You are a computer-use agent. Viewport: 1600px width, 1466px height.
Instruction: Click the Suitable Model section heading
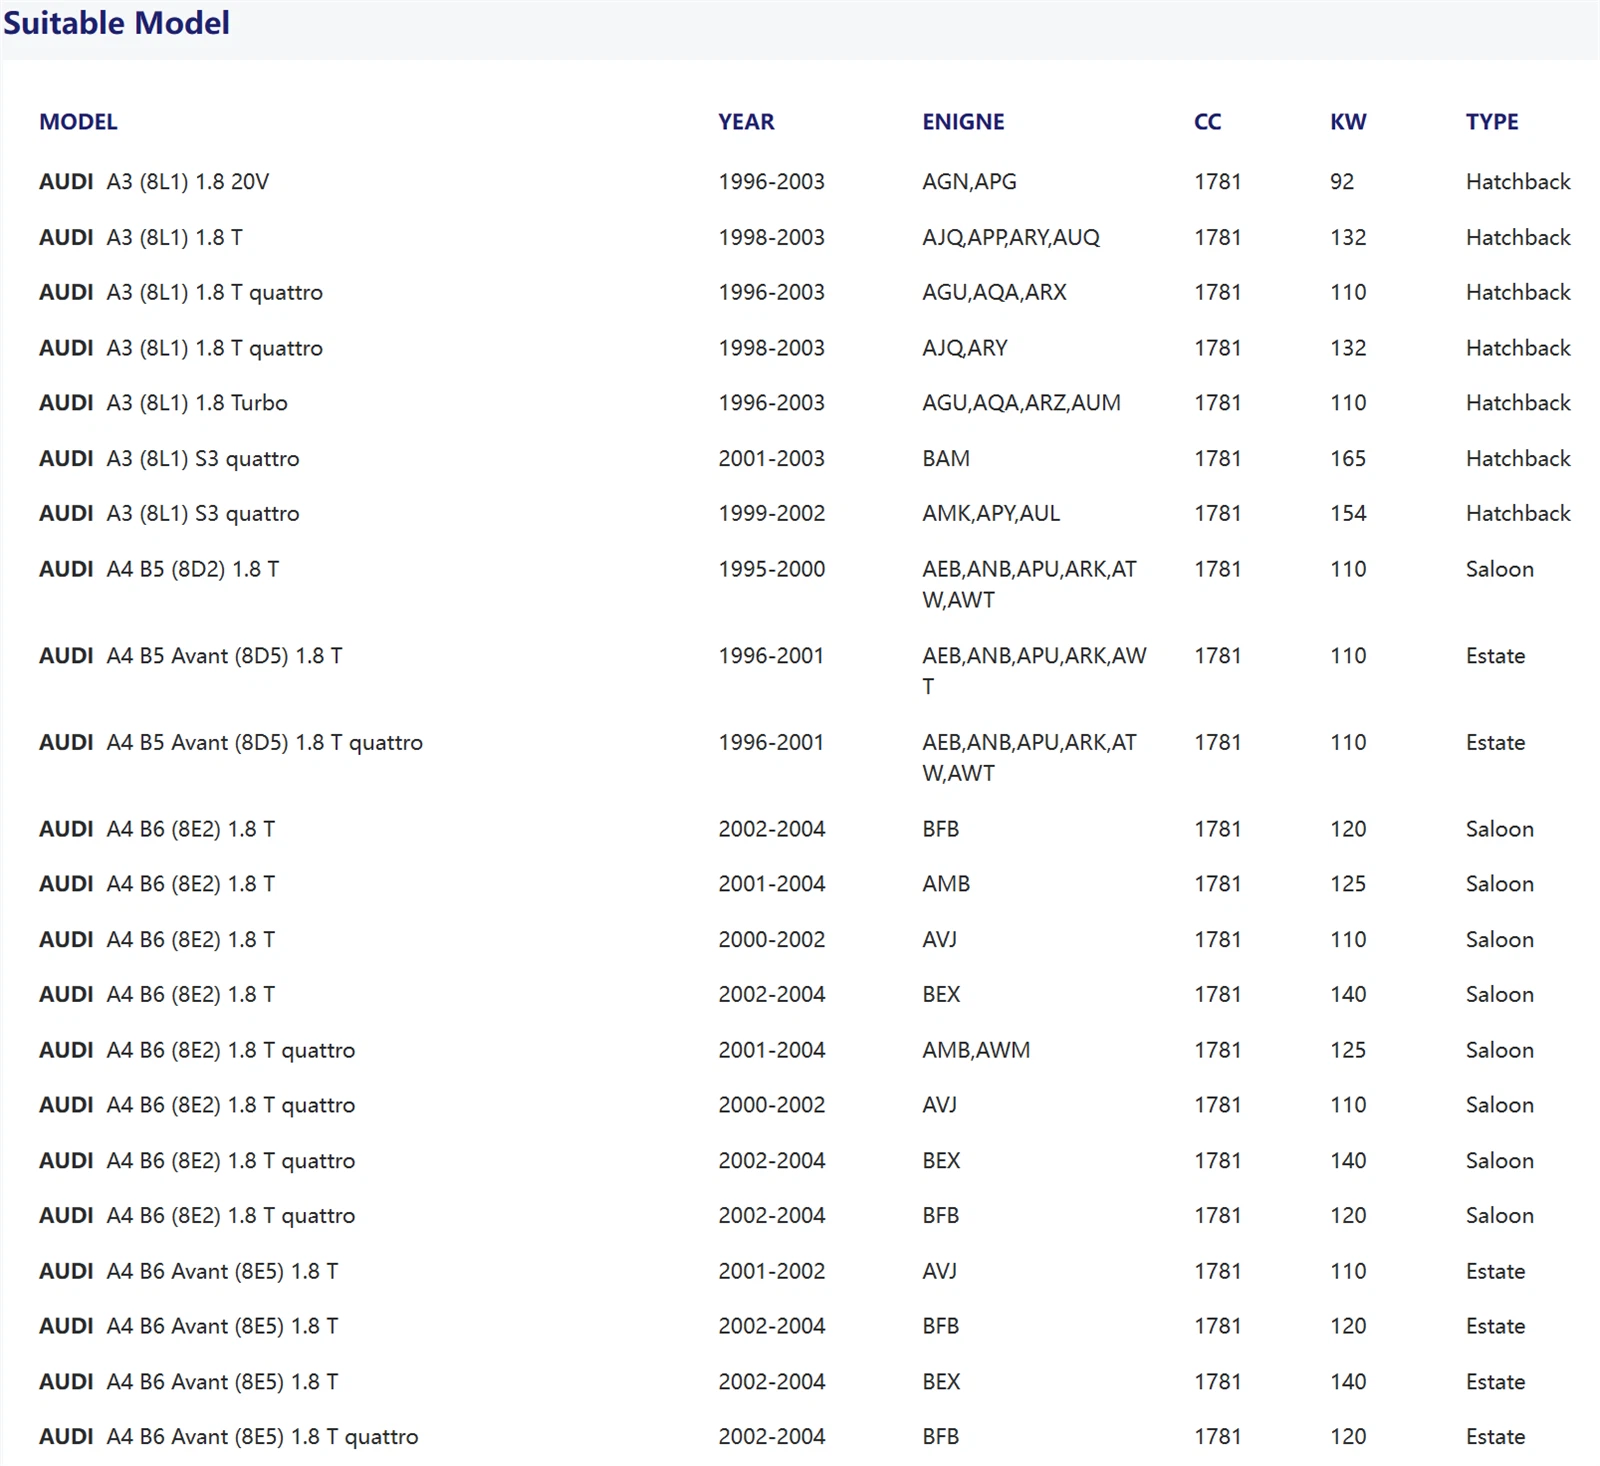pyautogui.click(x=117, y=23)
